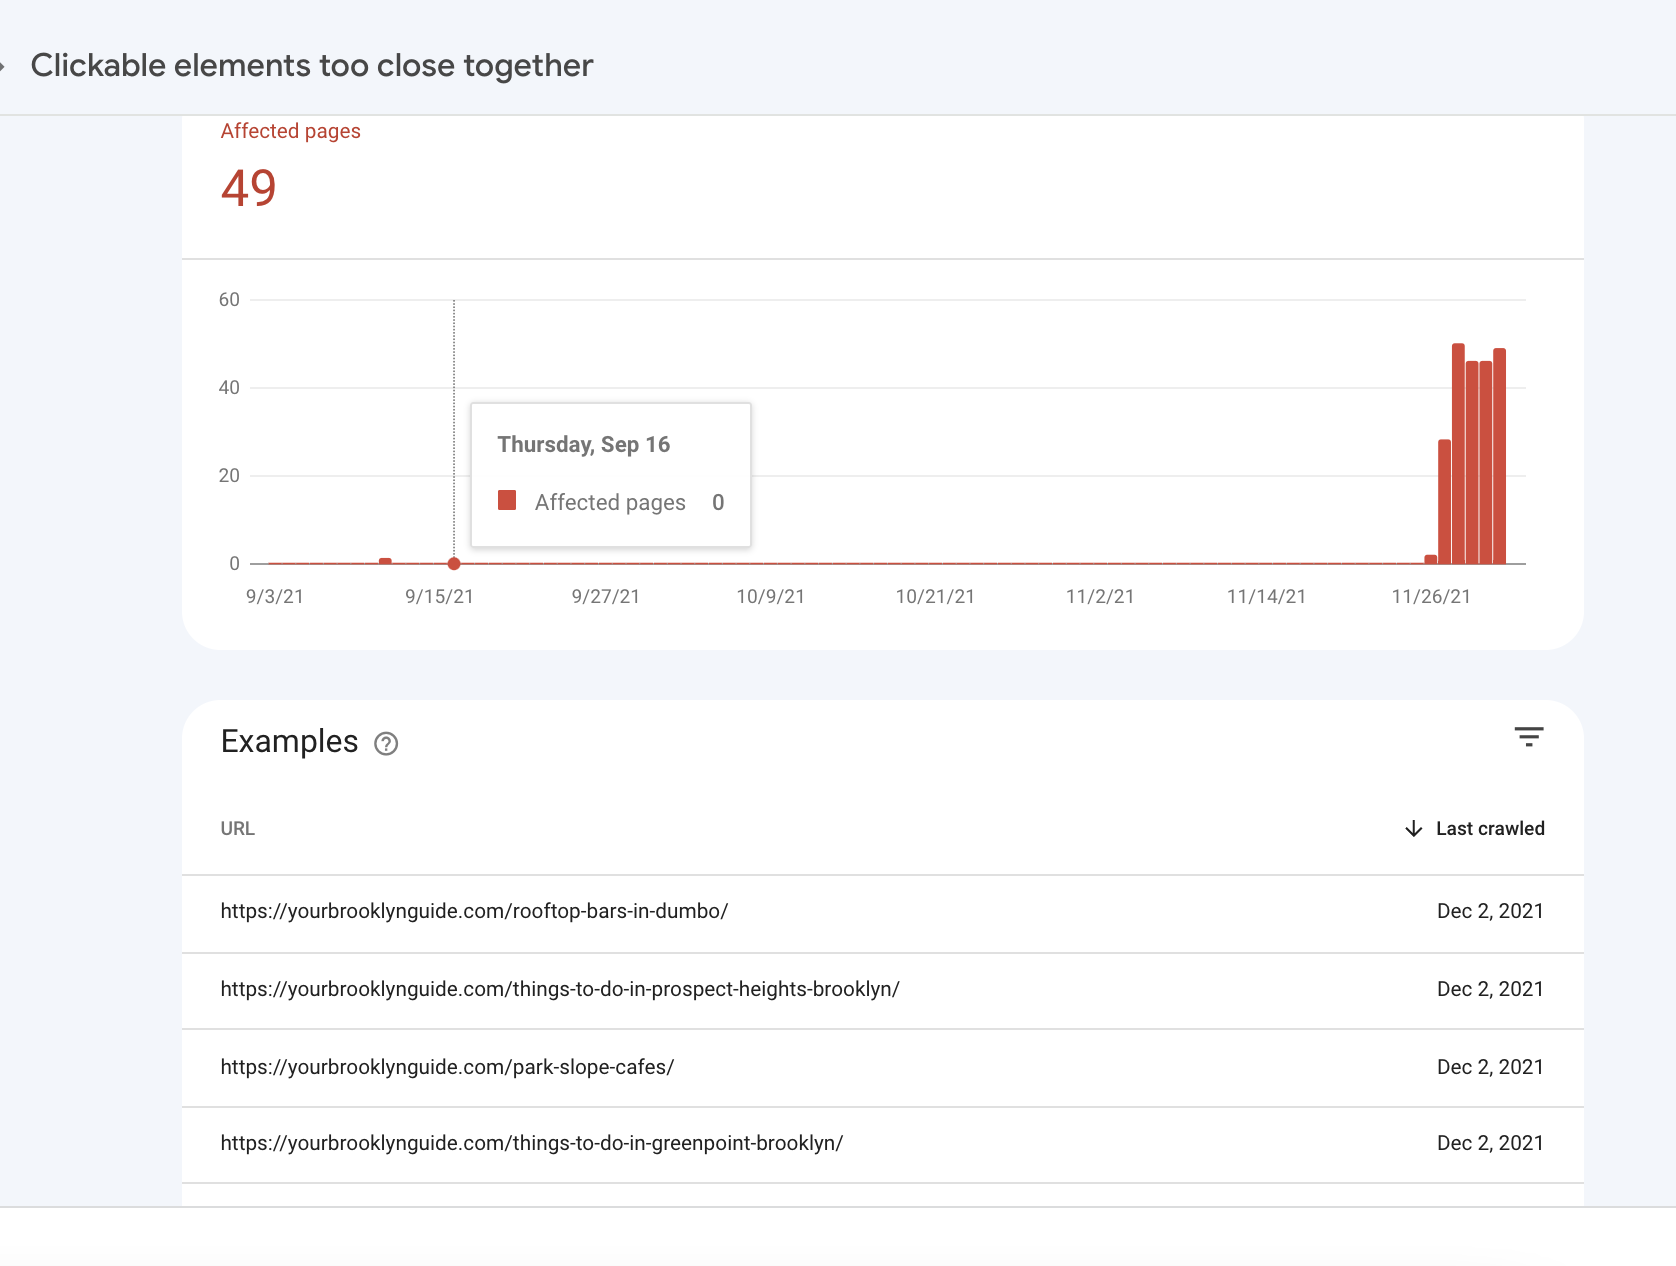Open things-to-do-in-prospect-heights-brooklyn URL row

click(x=883, y=990)
